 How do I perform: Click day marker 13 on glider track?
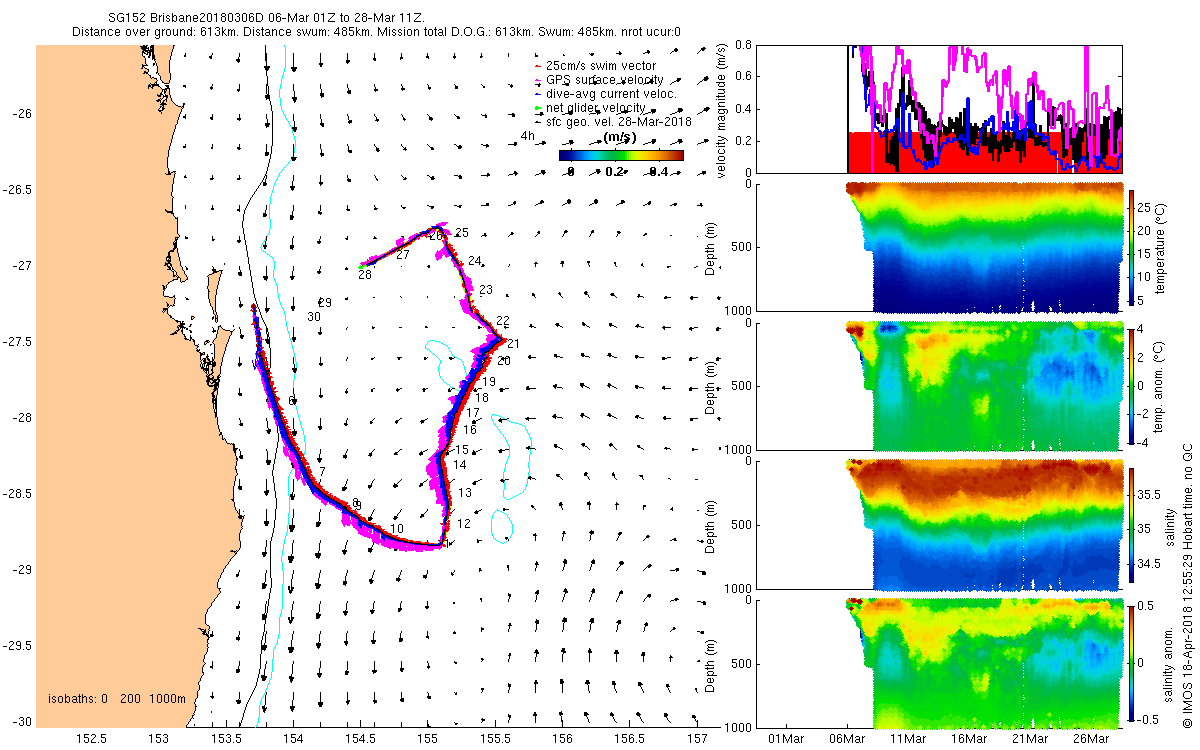click(465, 494)
